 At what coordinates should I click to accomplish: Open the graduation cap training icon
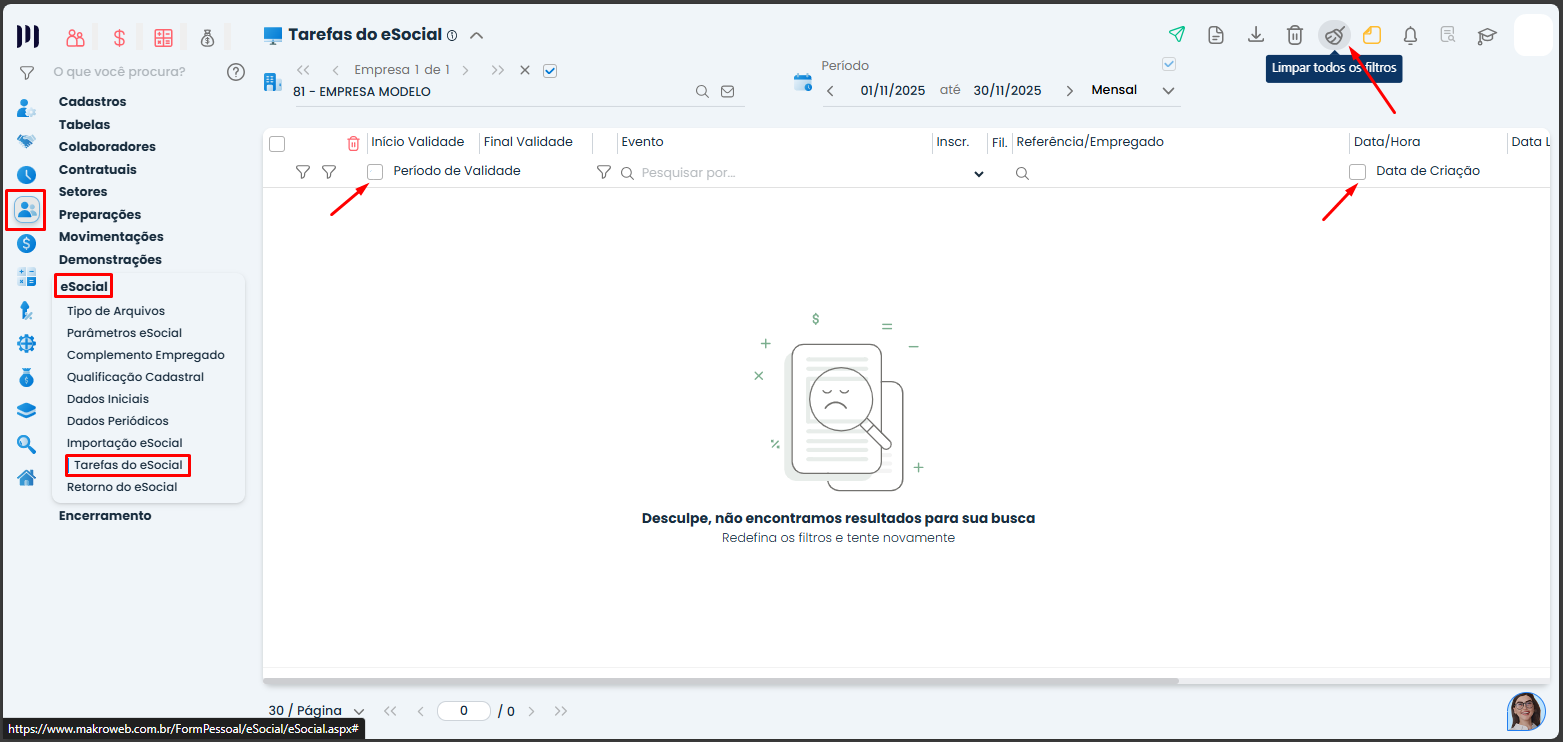pos(1487,35)
